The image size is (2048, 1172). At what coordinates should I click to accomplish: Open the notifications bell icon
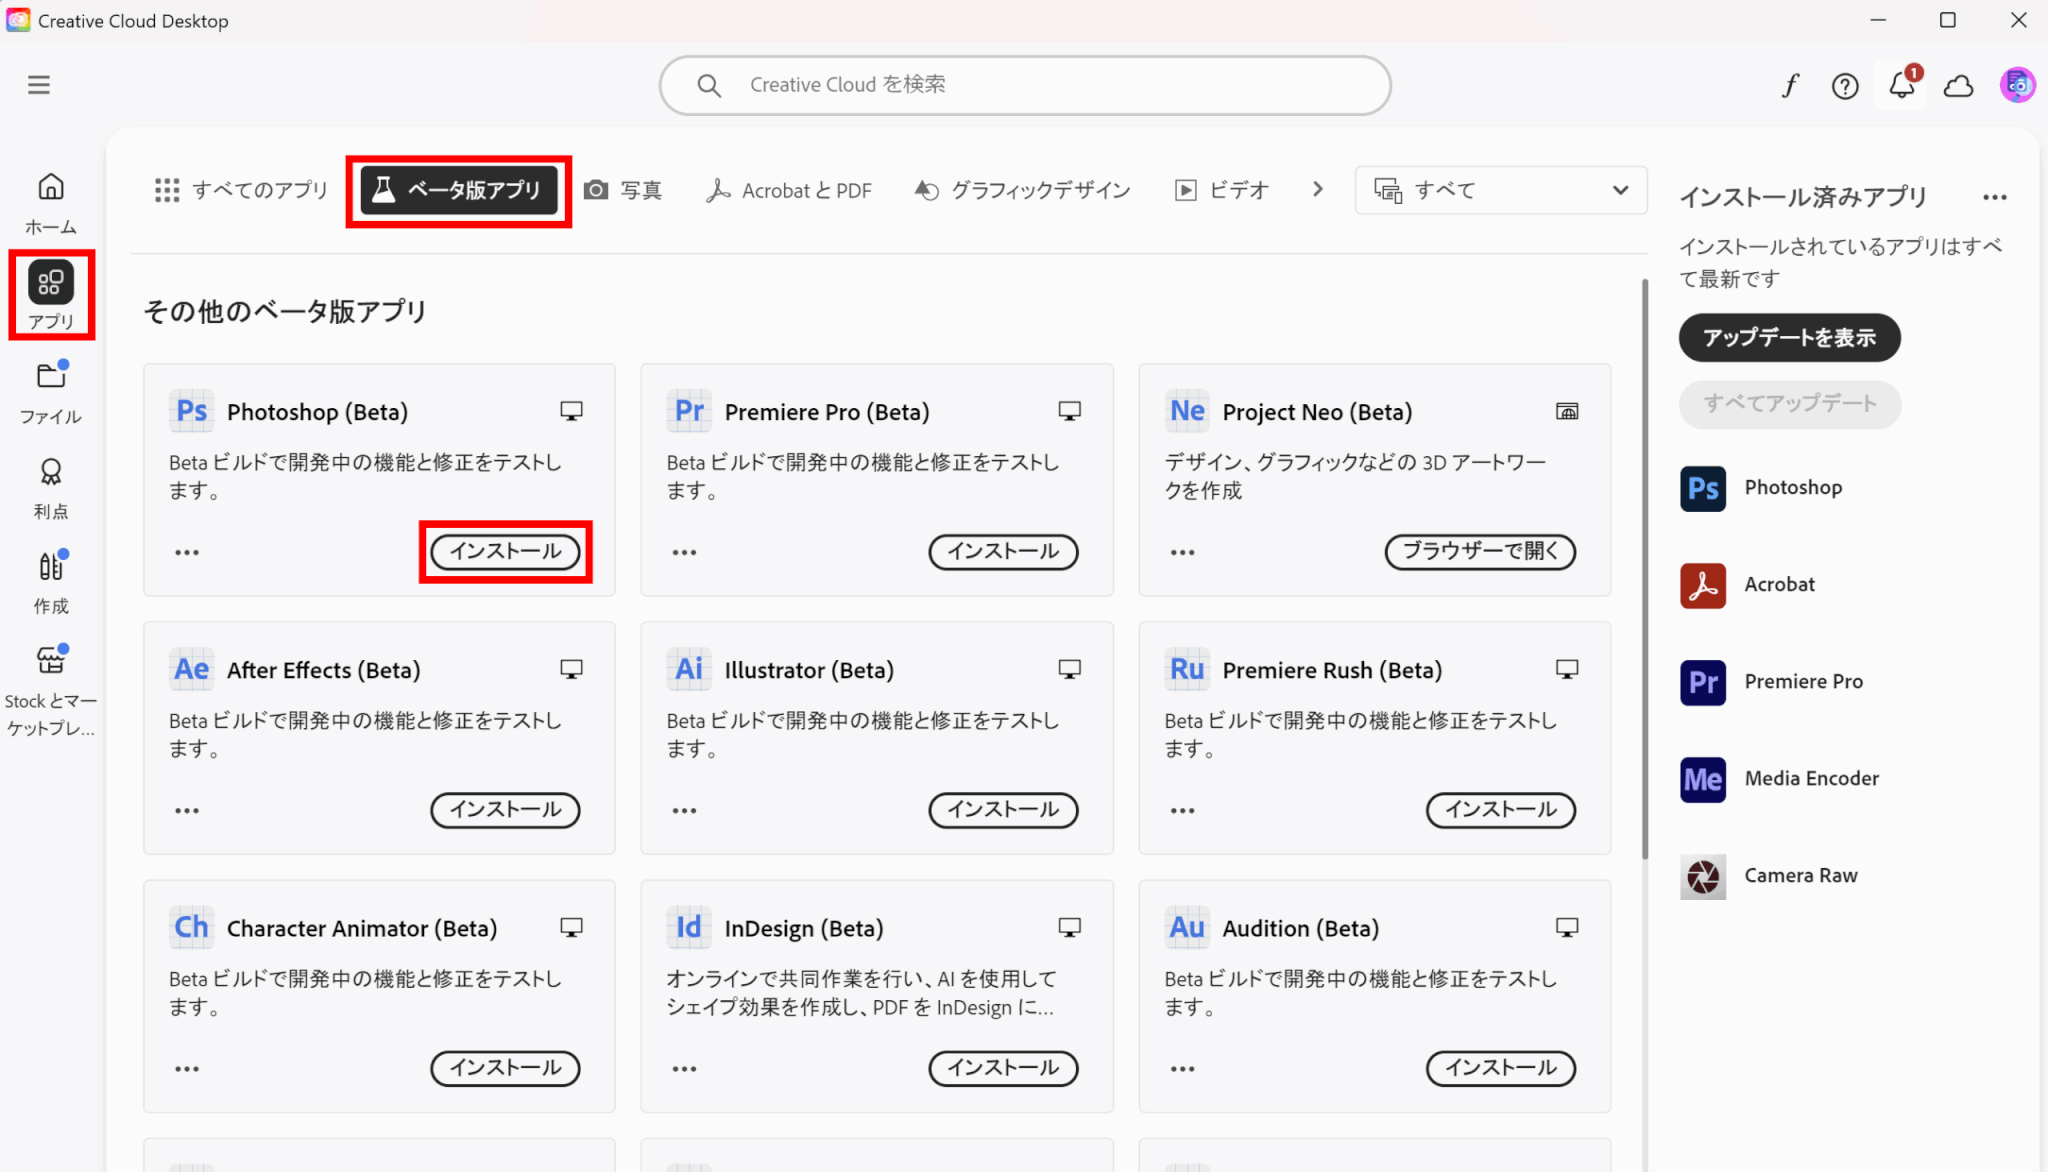click(x=1901, y=86)
